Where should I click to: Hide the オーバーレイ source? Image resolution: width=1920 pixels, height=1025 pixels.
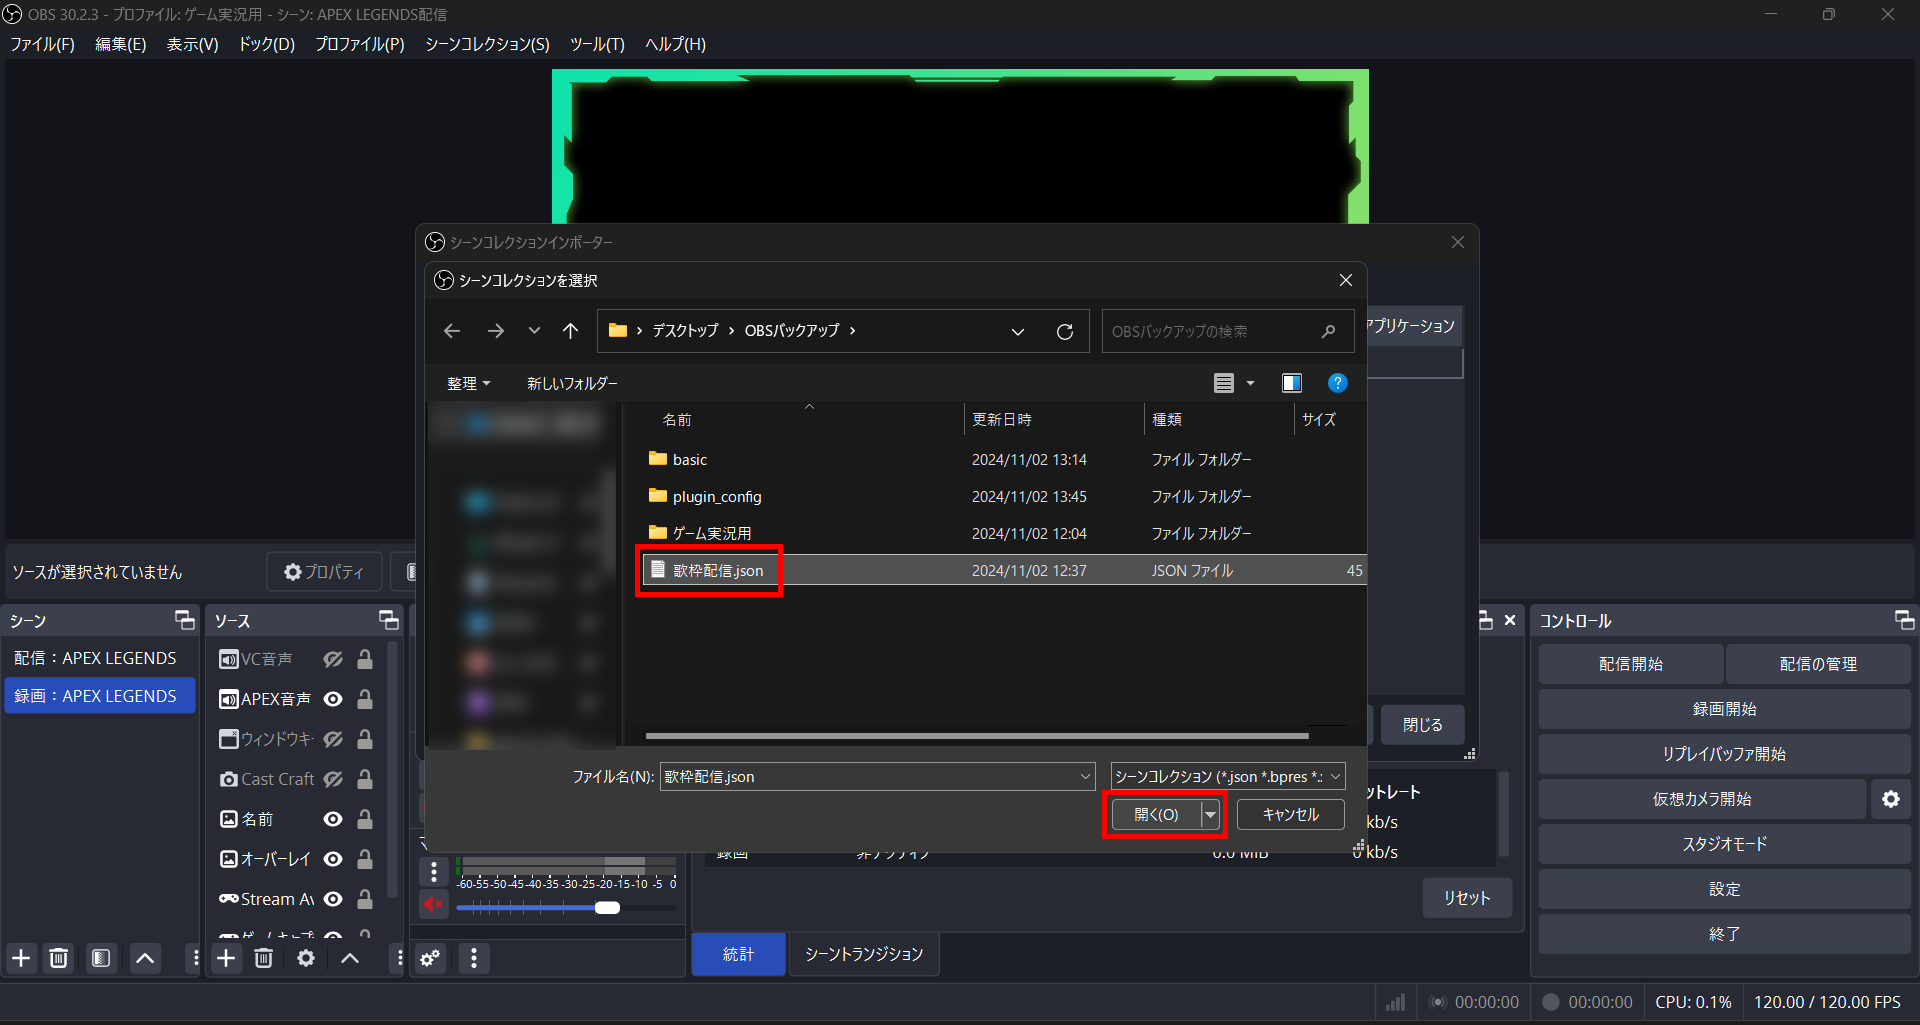click(333, 859)
